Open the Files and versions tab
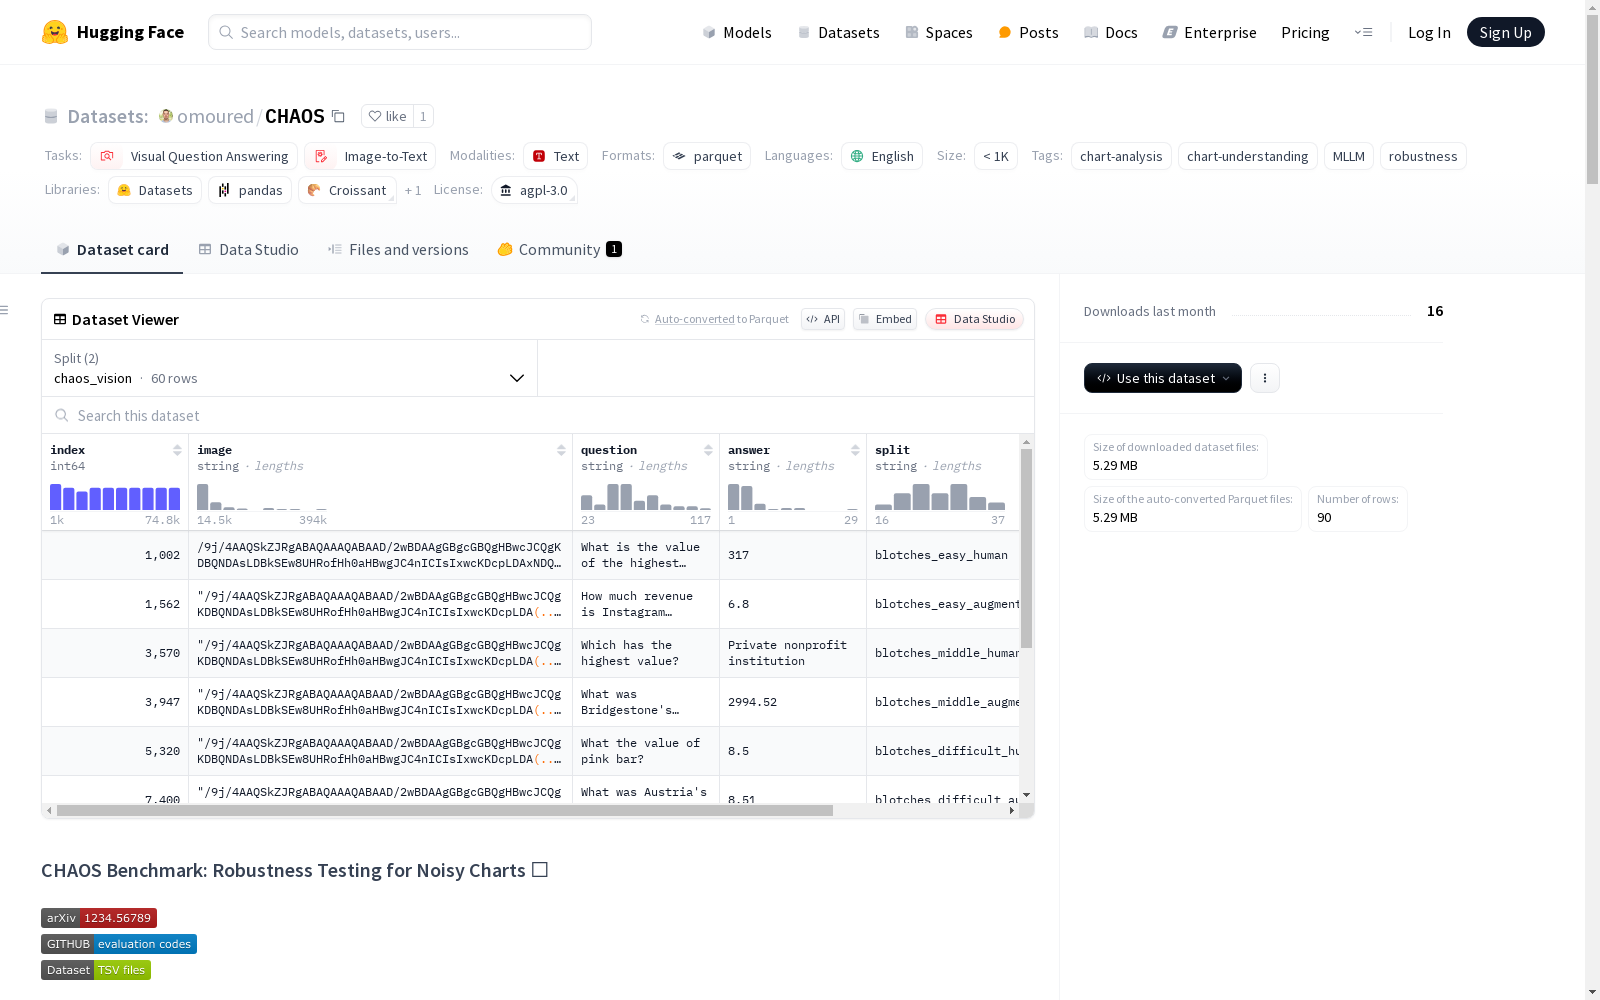1600x1000 pixels. tap(398, 250)
